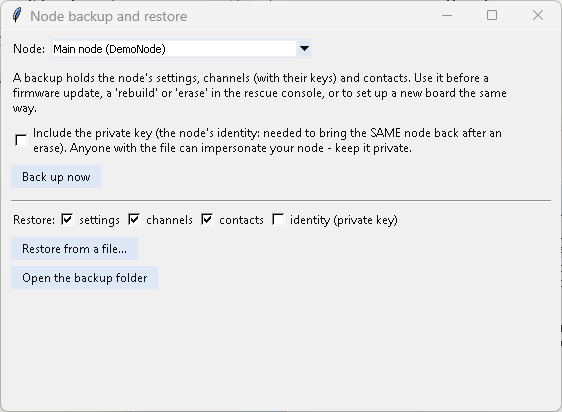Click the feather app icon in title bar

click(16, 16)
